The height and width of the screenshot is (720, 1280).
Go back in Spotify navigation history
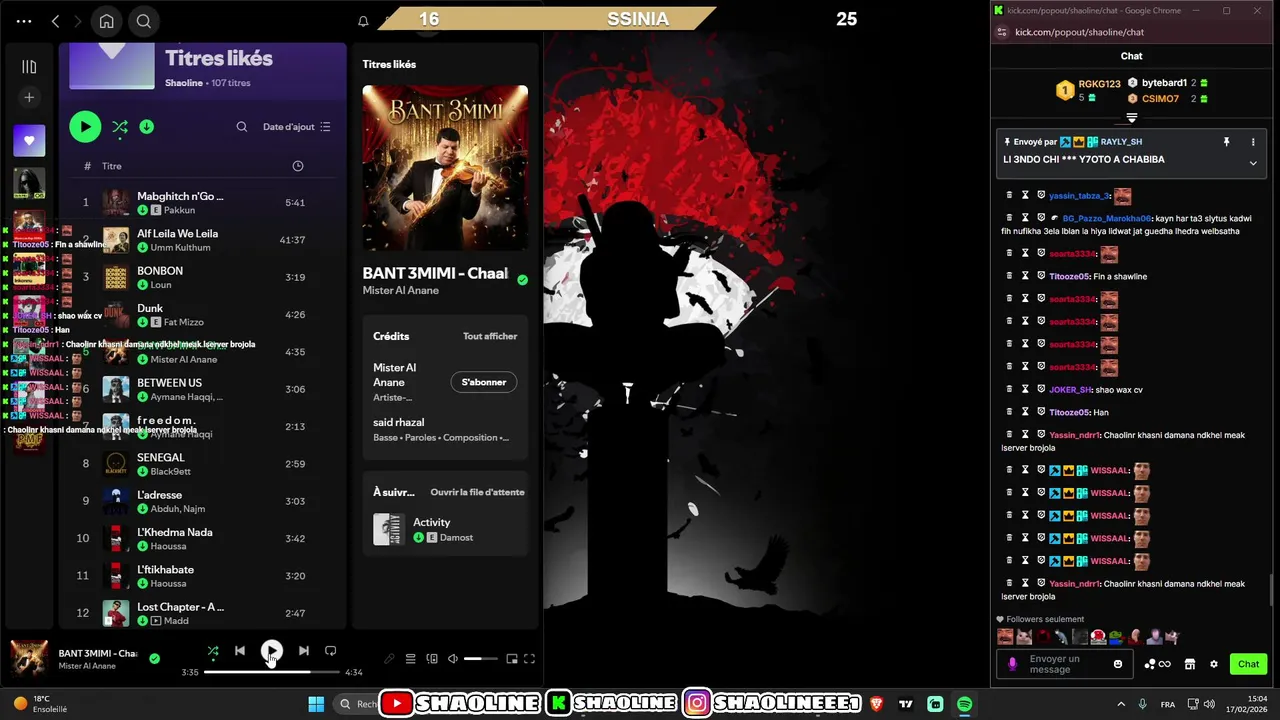(x=56, y=21)
